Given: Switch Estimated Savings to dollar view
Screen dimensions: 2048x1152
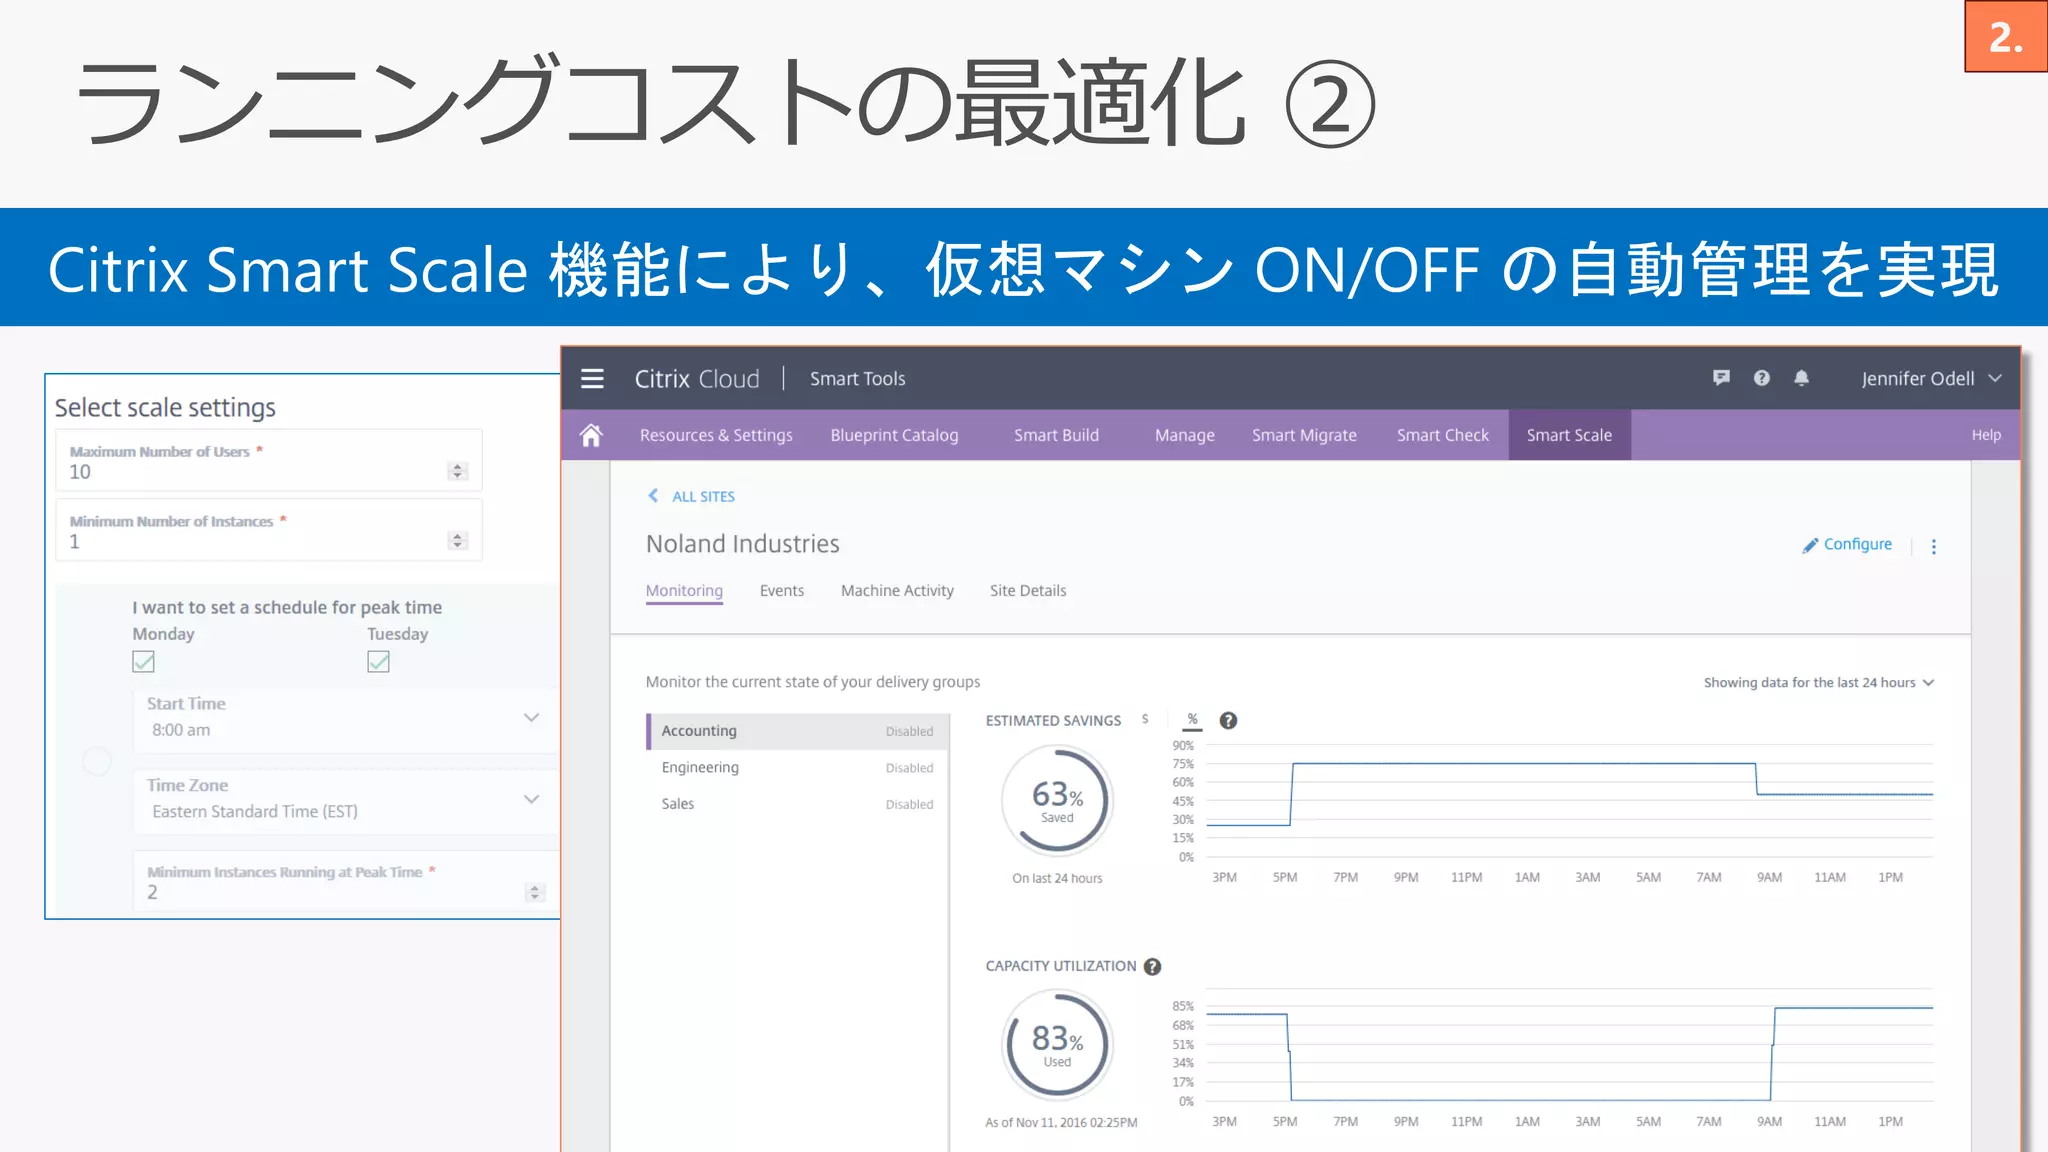Looking at the screenshot, I should (1145, 720).
